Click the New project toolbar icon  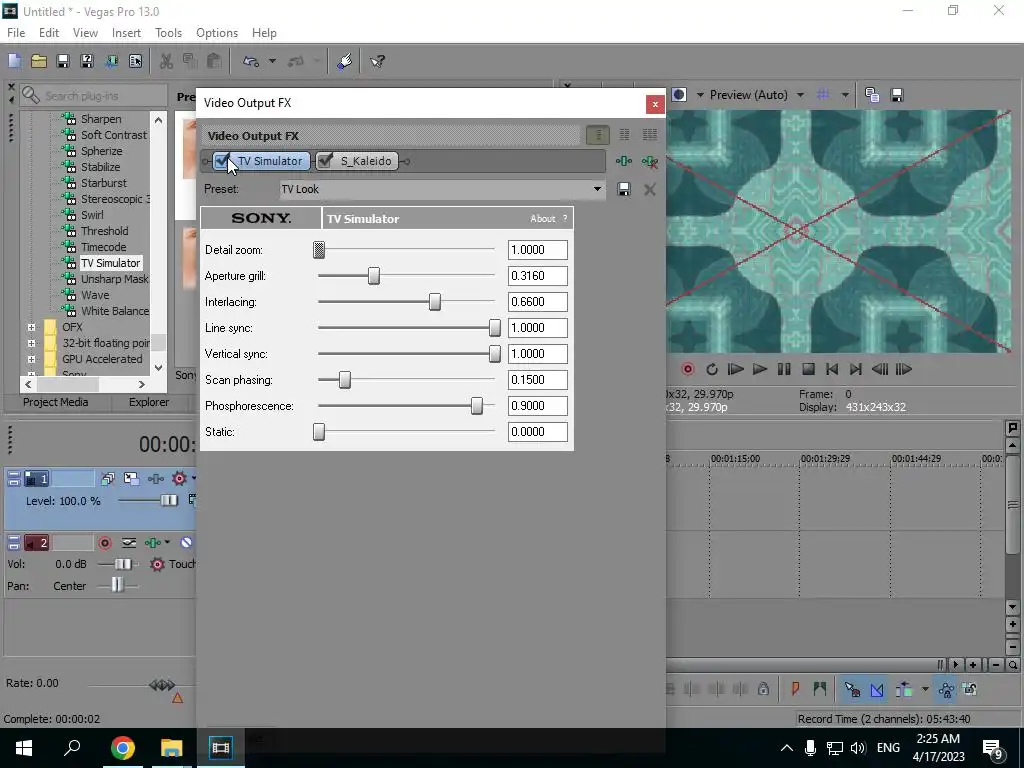tap(14, 61)
